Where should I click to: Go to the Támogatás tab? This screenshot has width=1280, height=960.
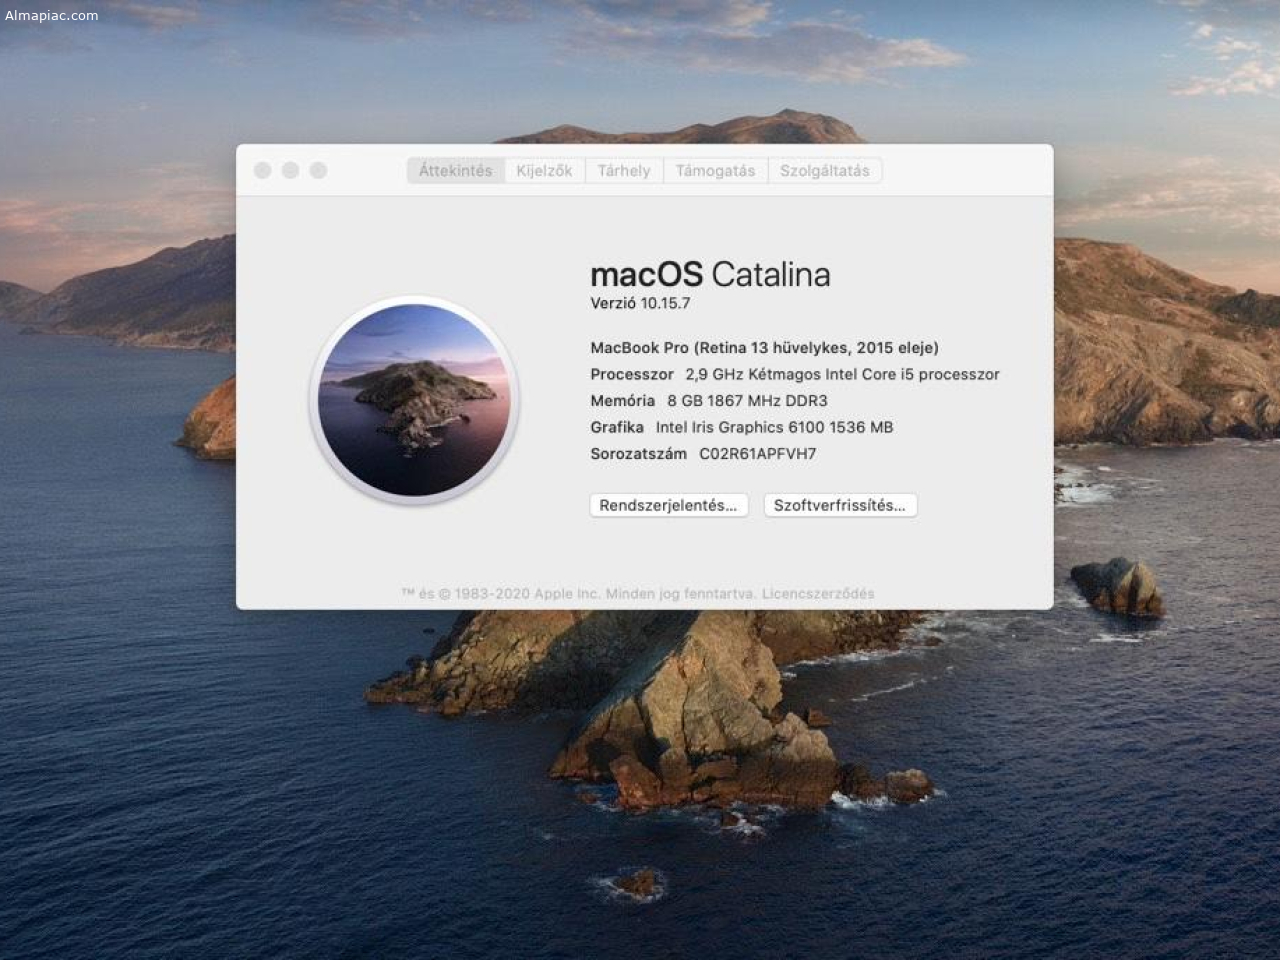point(716,171)
